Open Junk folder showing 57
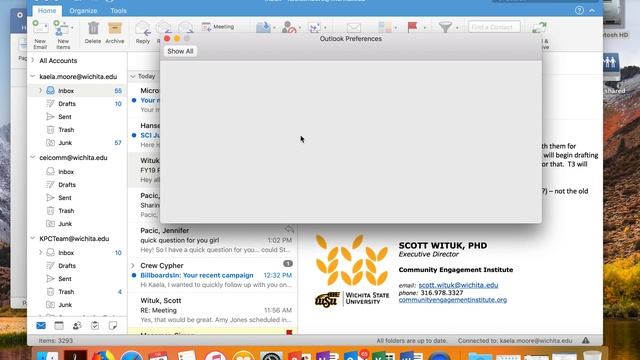Image resolution: width=640 pixels, height=360 pixels. click(x=77, y=143)
